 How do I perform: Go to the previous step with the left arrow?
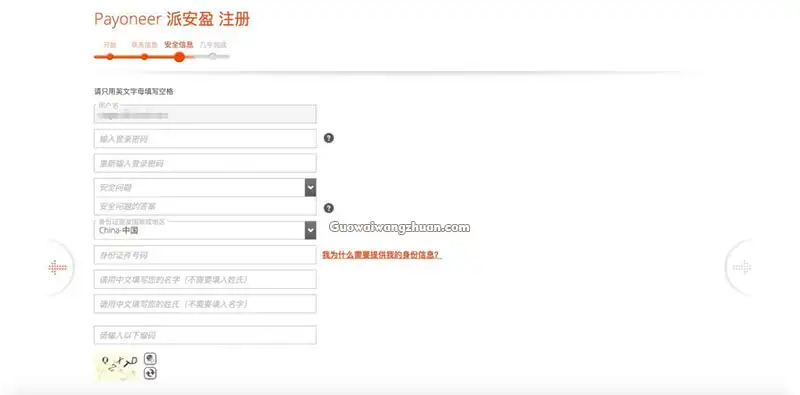(x=57, y=267)
